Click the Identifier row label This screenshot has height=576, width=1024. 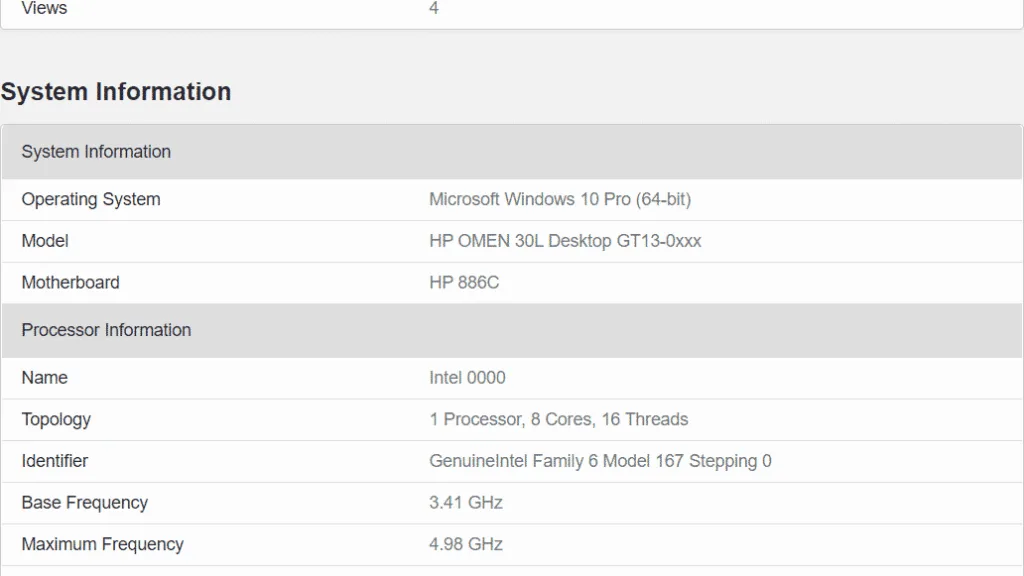point(55,461)
